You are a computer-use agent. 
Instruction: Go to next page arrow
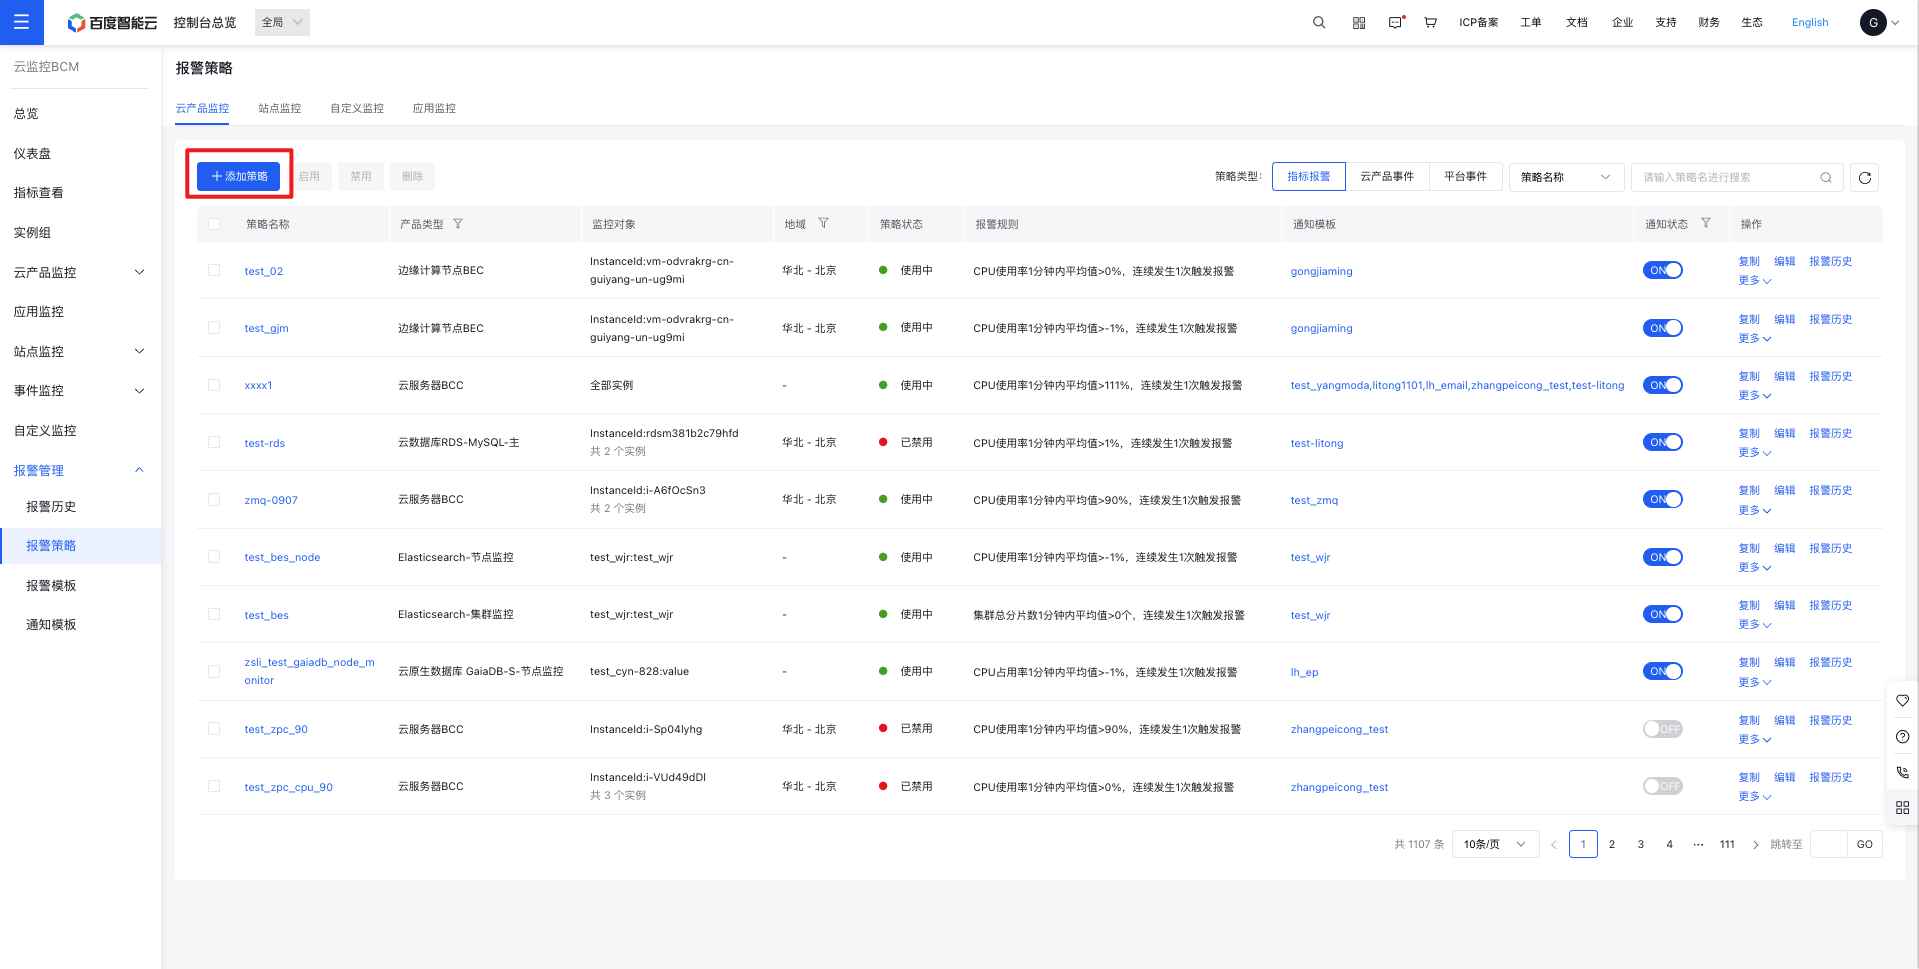[x=1756, y=845]
